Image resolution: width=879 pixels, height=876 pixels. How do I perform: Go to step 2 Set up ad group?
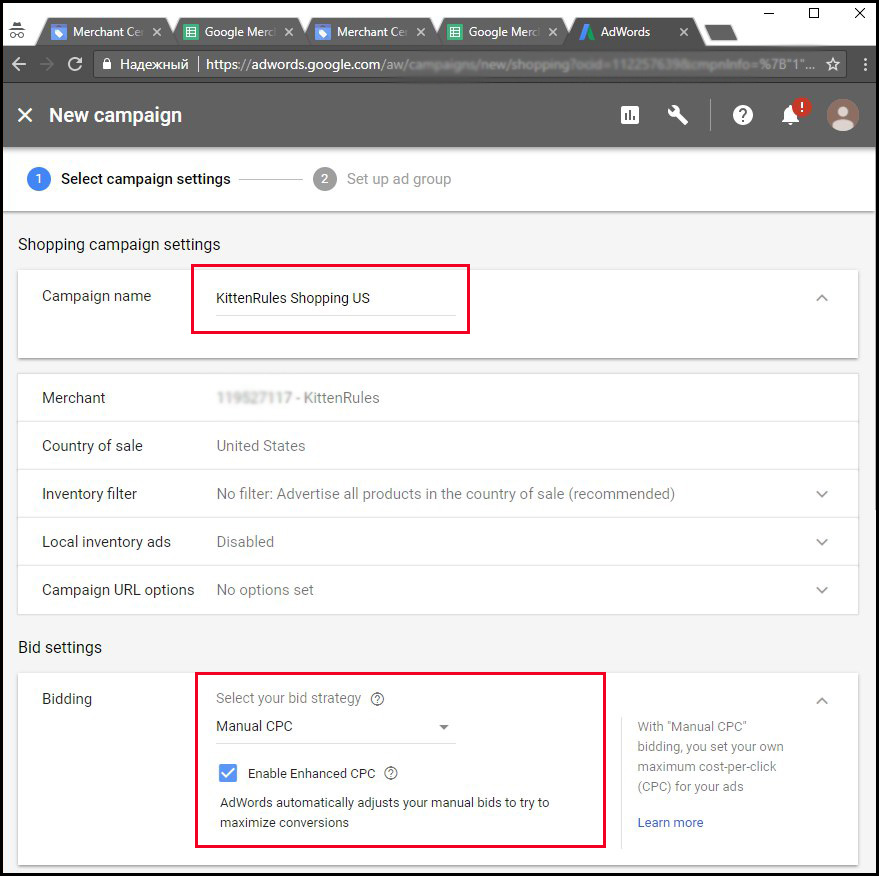tap(382, 179)
